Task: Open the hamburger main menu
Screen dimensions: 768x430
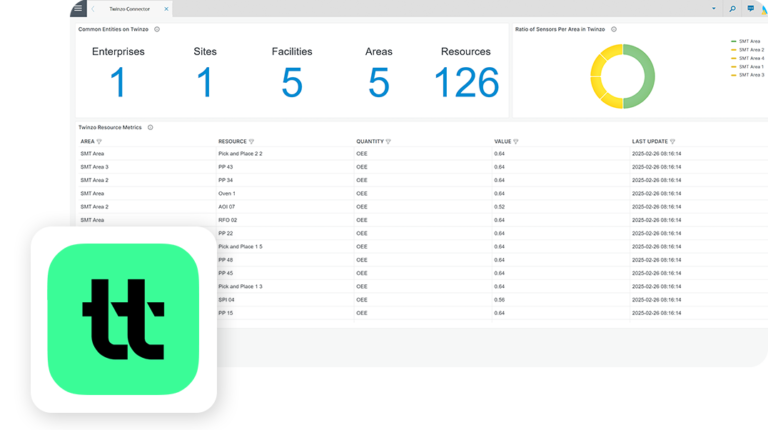Action: 78,8
